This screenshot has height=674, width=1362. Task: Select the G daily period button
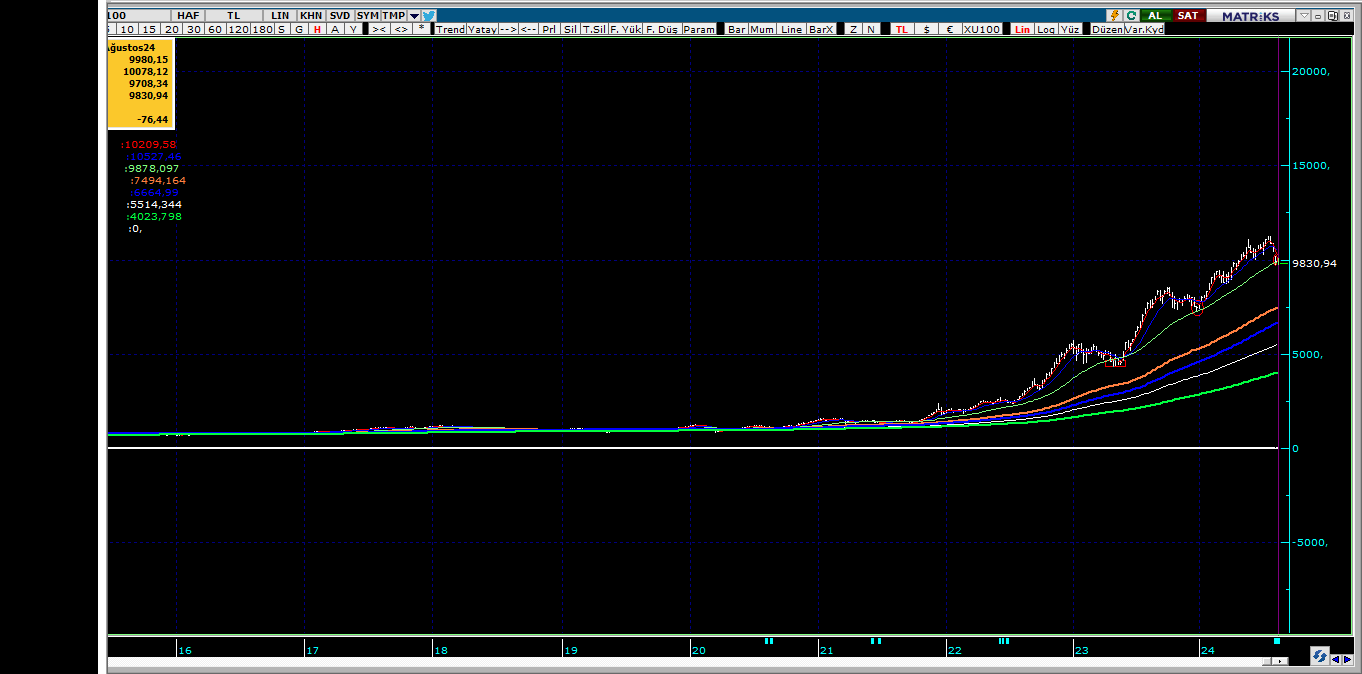(x=299, y=29)
